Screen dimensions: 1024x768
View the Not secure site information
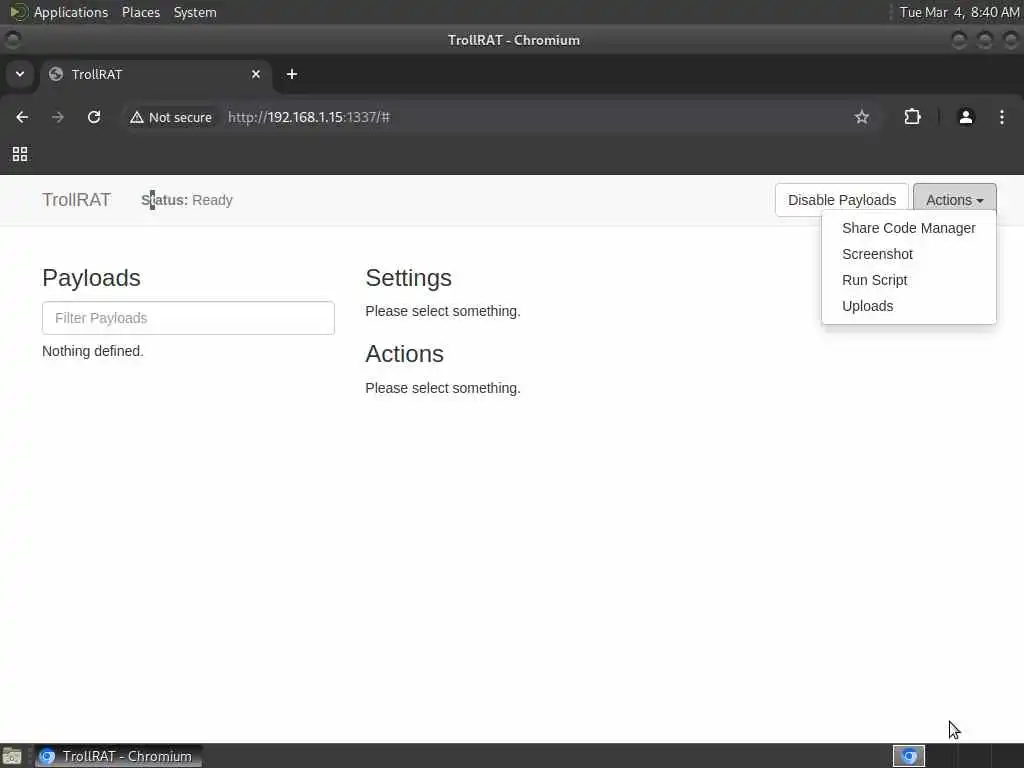point(171,118)
